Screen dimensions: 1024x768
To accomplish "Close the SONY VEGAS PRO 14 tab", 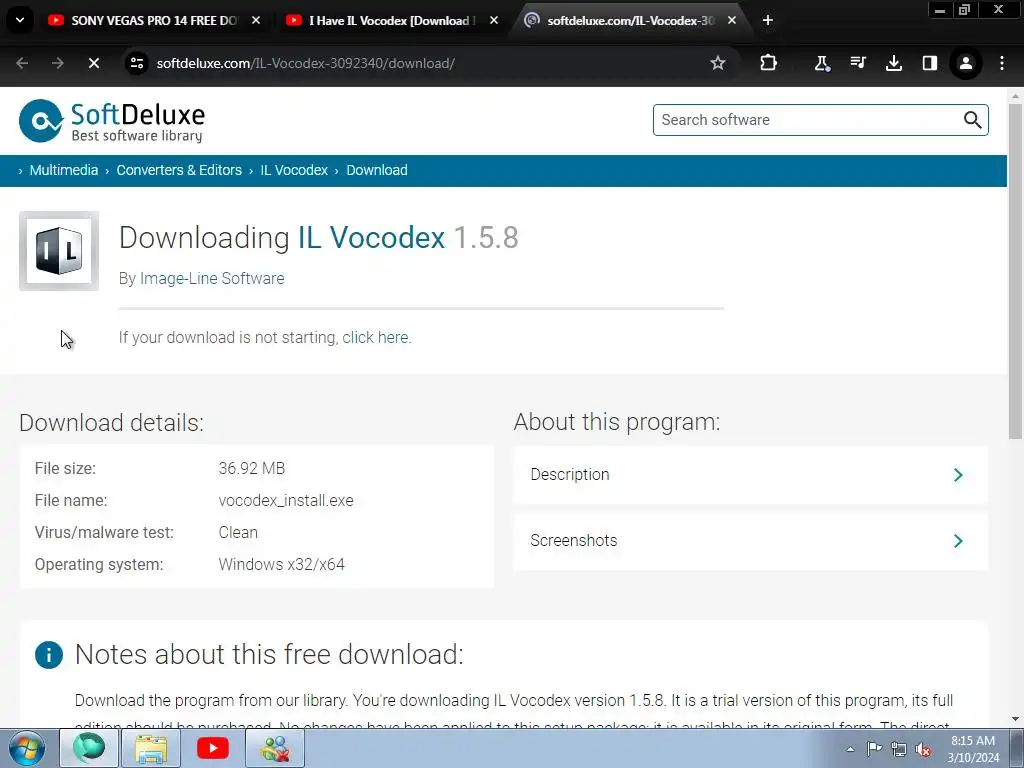I will click(x=256, y=20).
